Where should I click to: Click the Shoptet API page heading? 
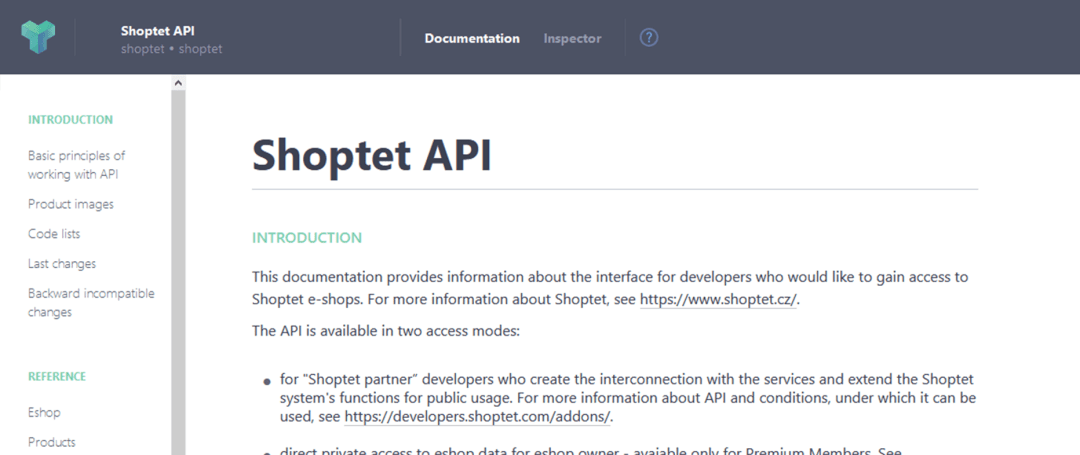[x=372, y=156]
